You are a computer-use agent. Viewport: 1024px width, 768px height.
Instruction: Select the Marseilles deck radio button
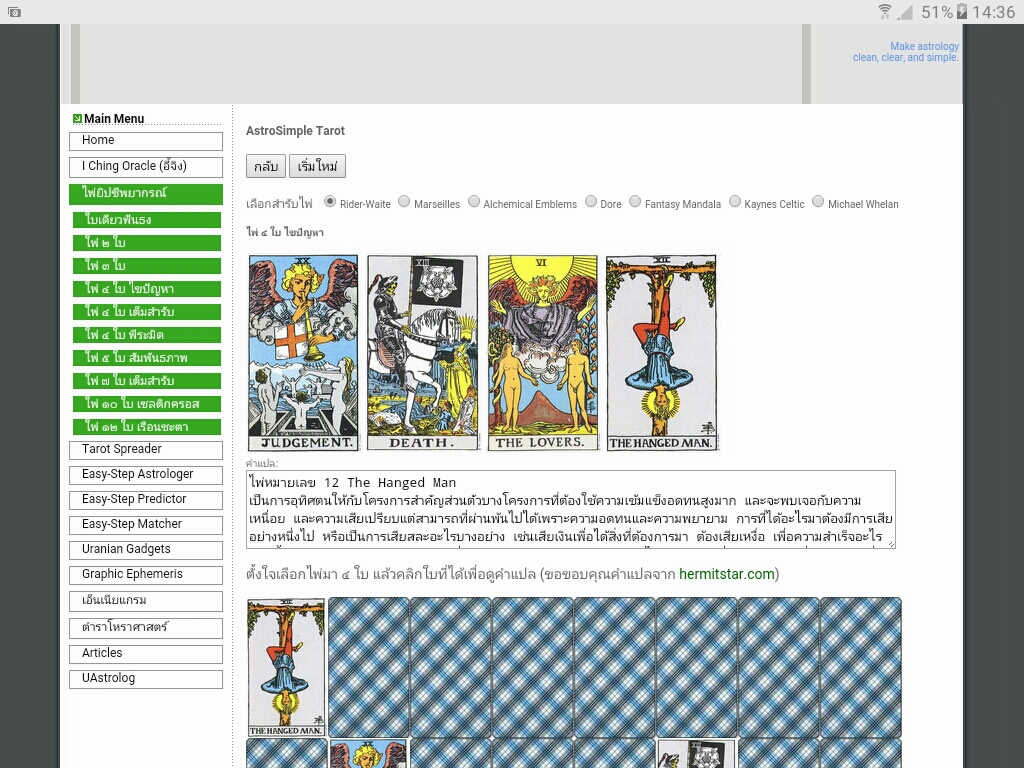(x=404, y=202)
